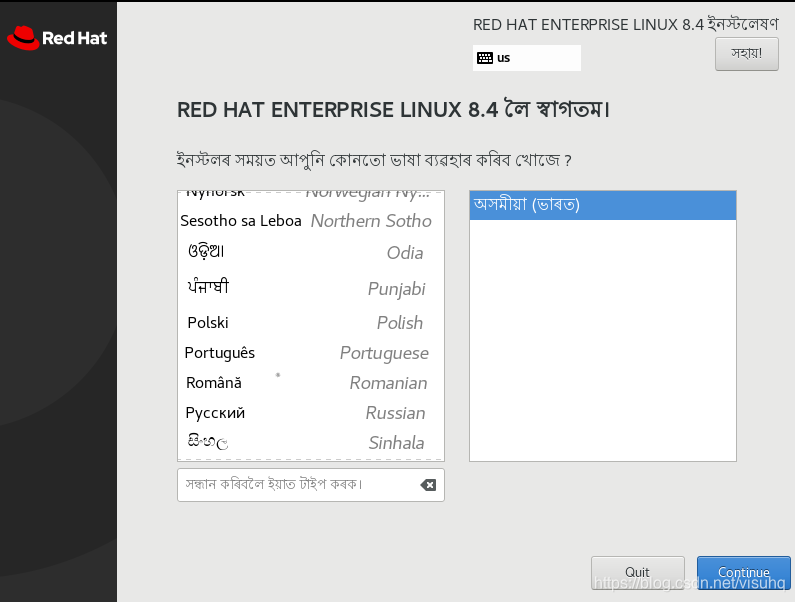The width and height of the screenshot is (795, 602).
Task: Select Русский (Russian) in the language list
Action: tap(311, 413)
